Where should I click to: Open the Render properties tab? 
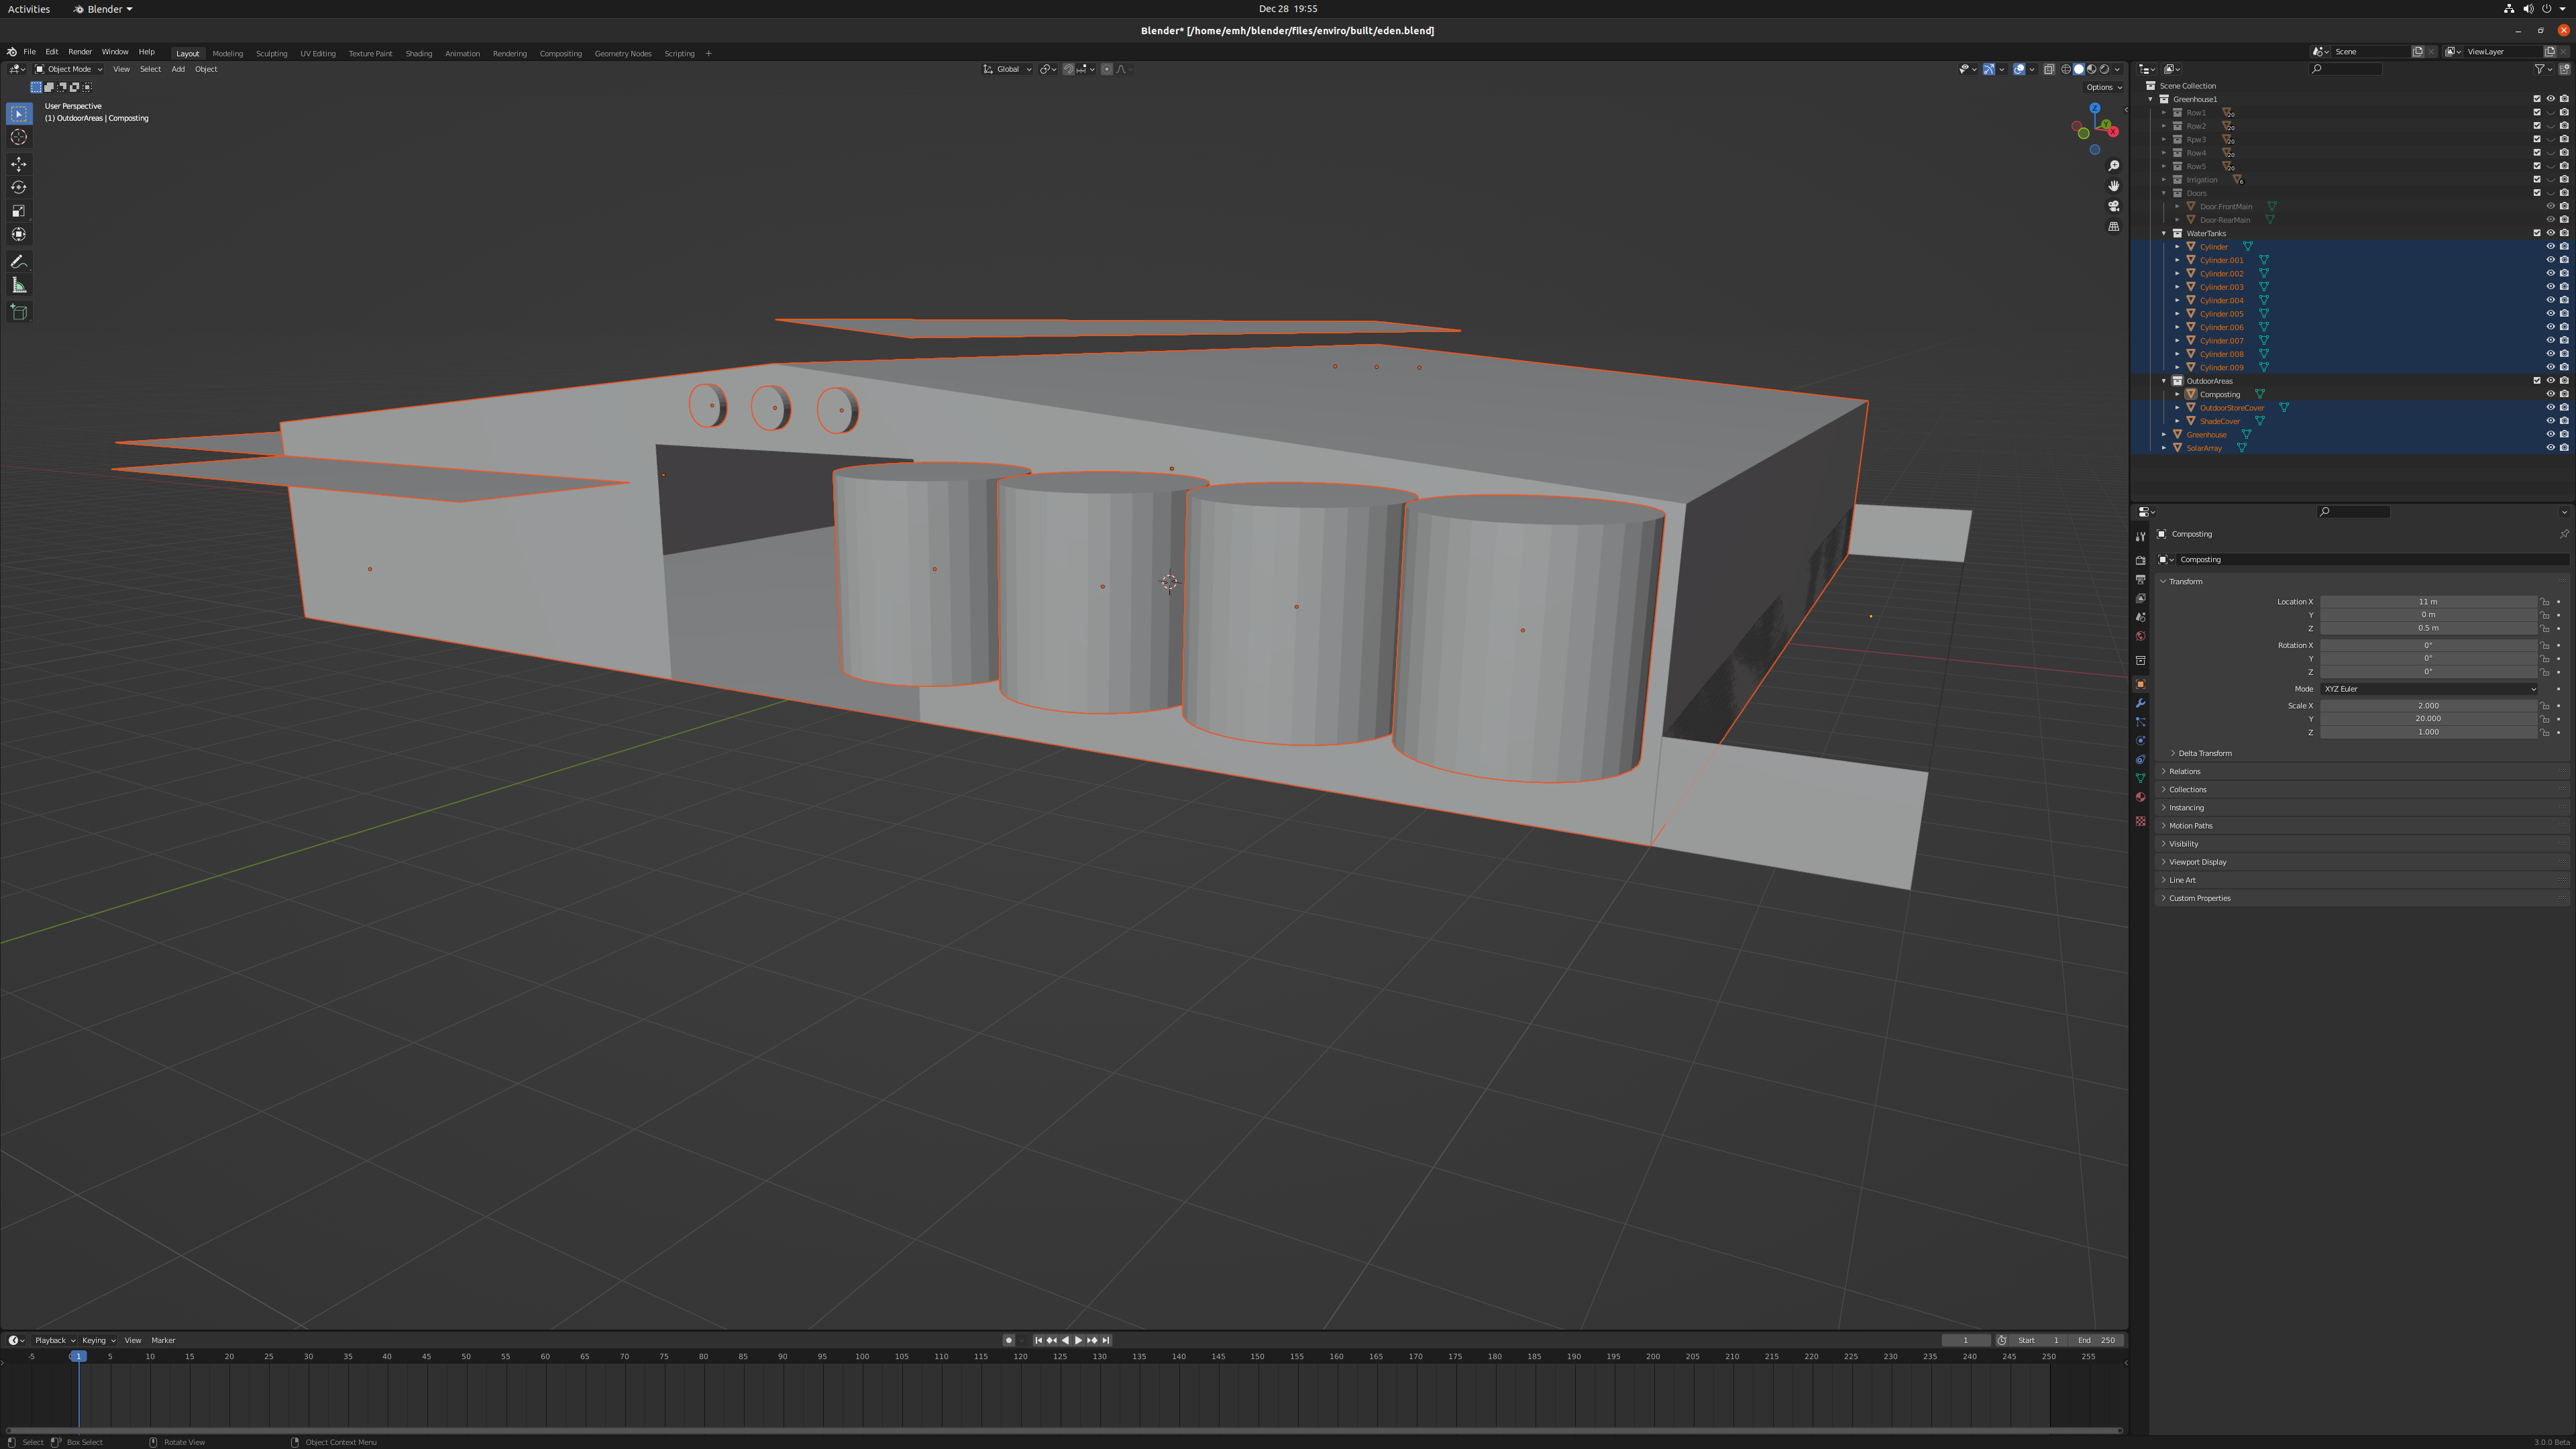(2140, 561)
